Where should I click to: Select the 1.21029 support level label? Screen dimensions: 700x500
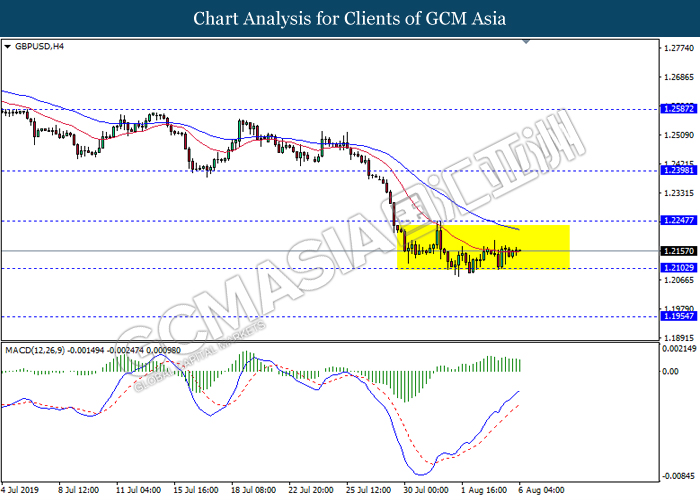(x=679, y=268)
